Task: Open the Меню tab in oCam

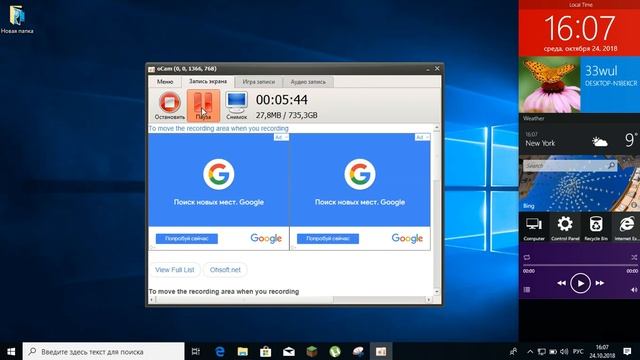Action: 165,82
